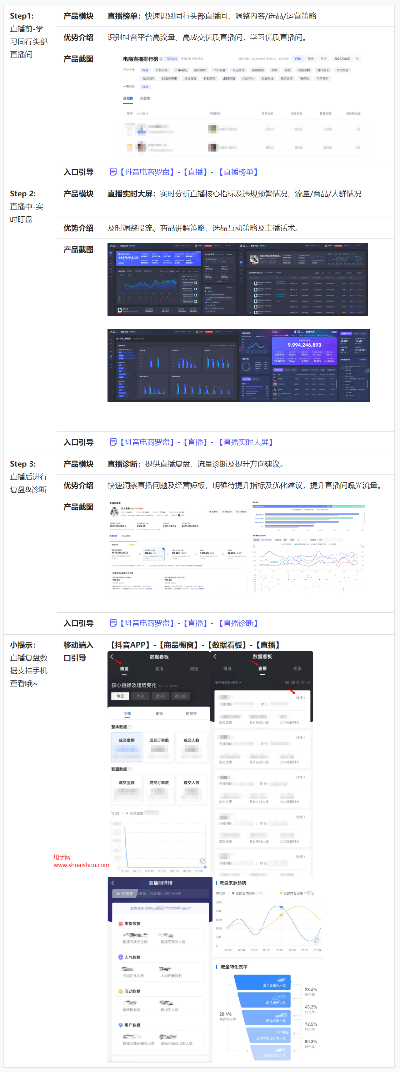
Task: Click the 小提示 heading text
Action: pyautogui.click(x=22, y=645)
